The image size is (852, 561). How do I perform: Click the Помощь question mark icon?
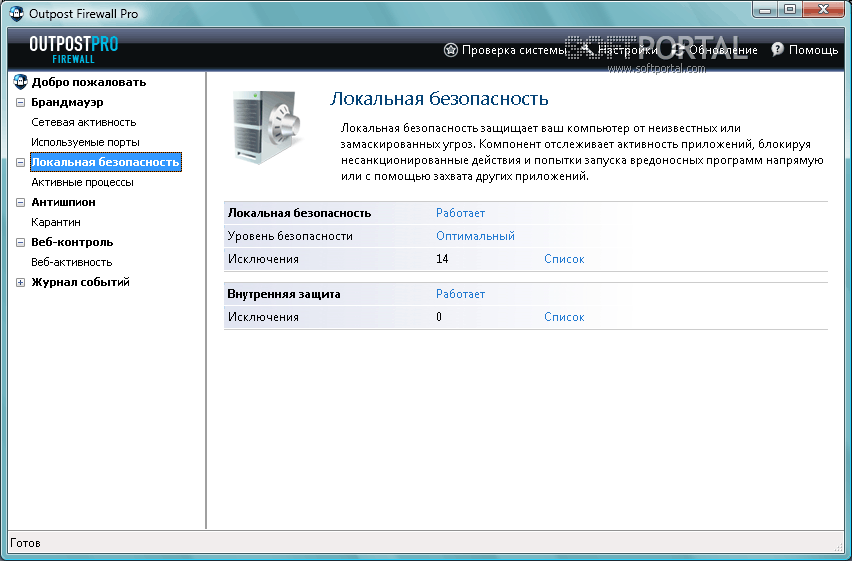tap(778, 49)
